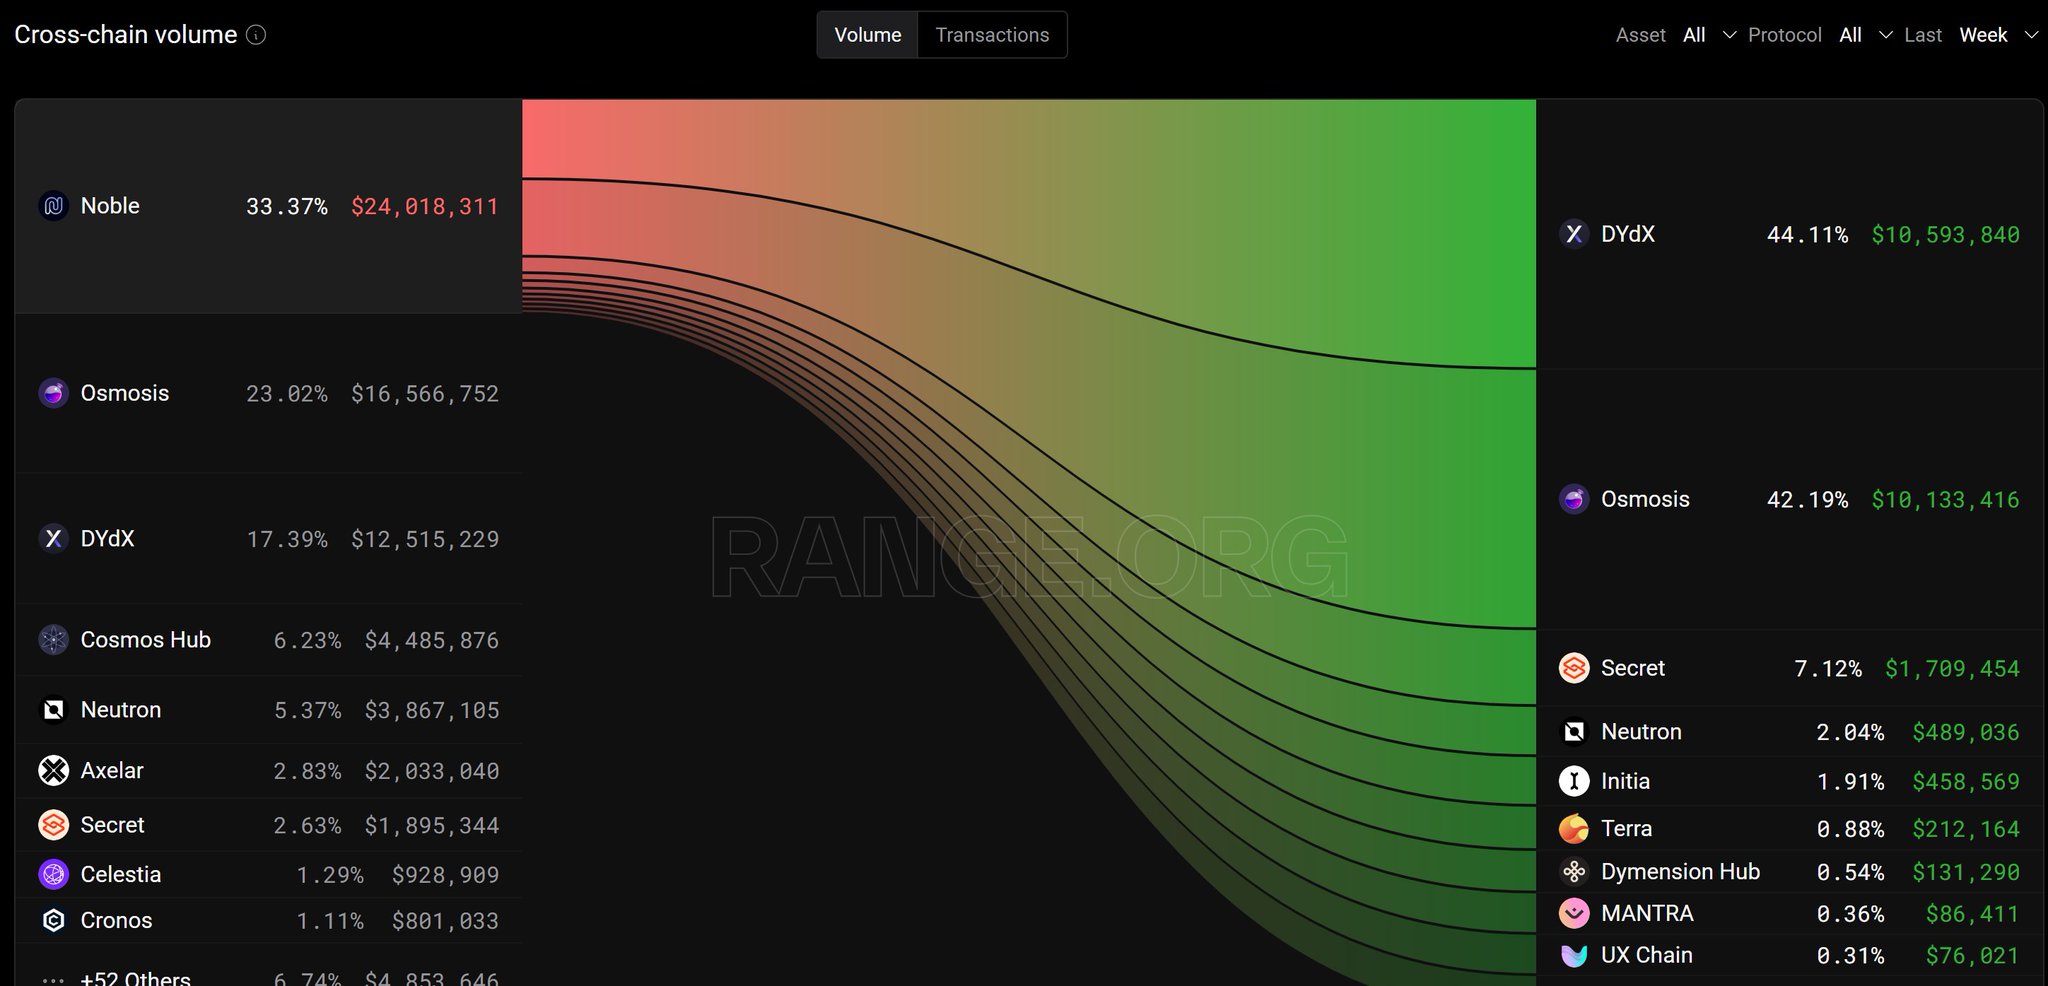Click DYdX destination volume $10,593,840
Image resolution: width=2048 pixels, height=986 pixels.
click(1946, 235)
